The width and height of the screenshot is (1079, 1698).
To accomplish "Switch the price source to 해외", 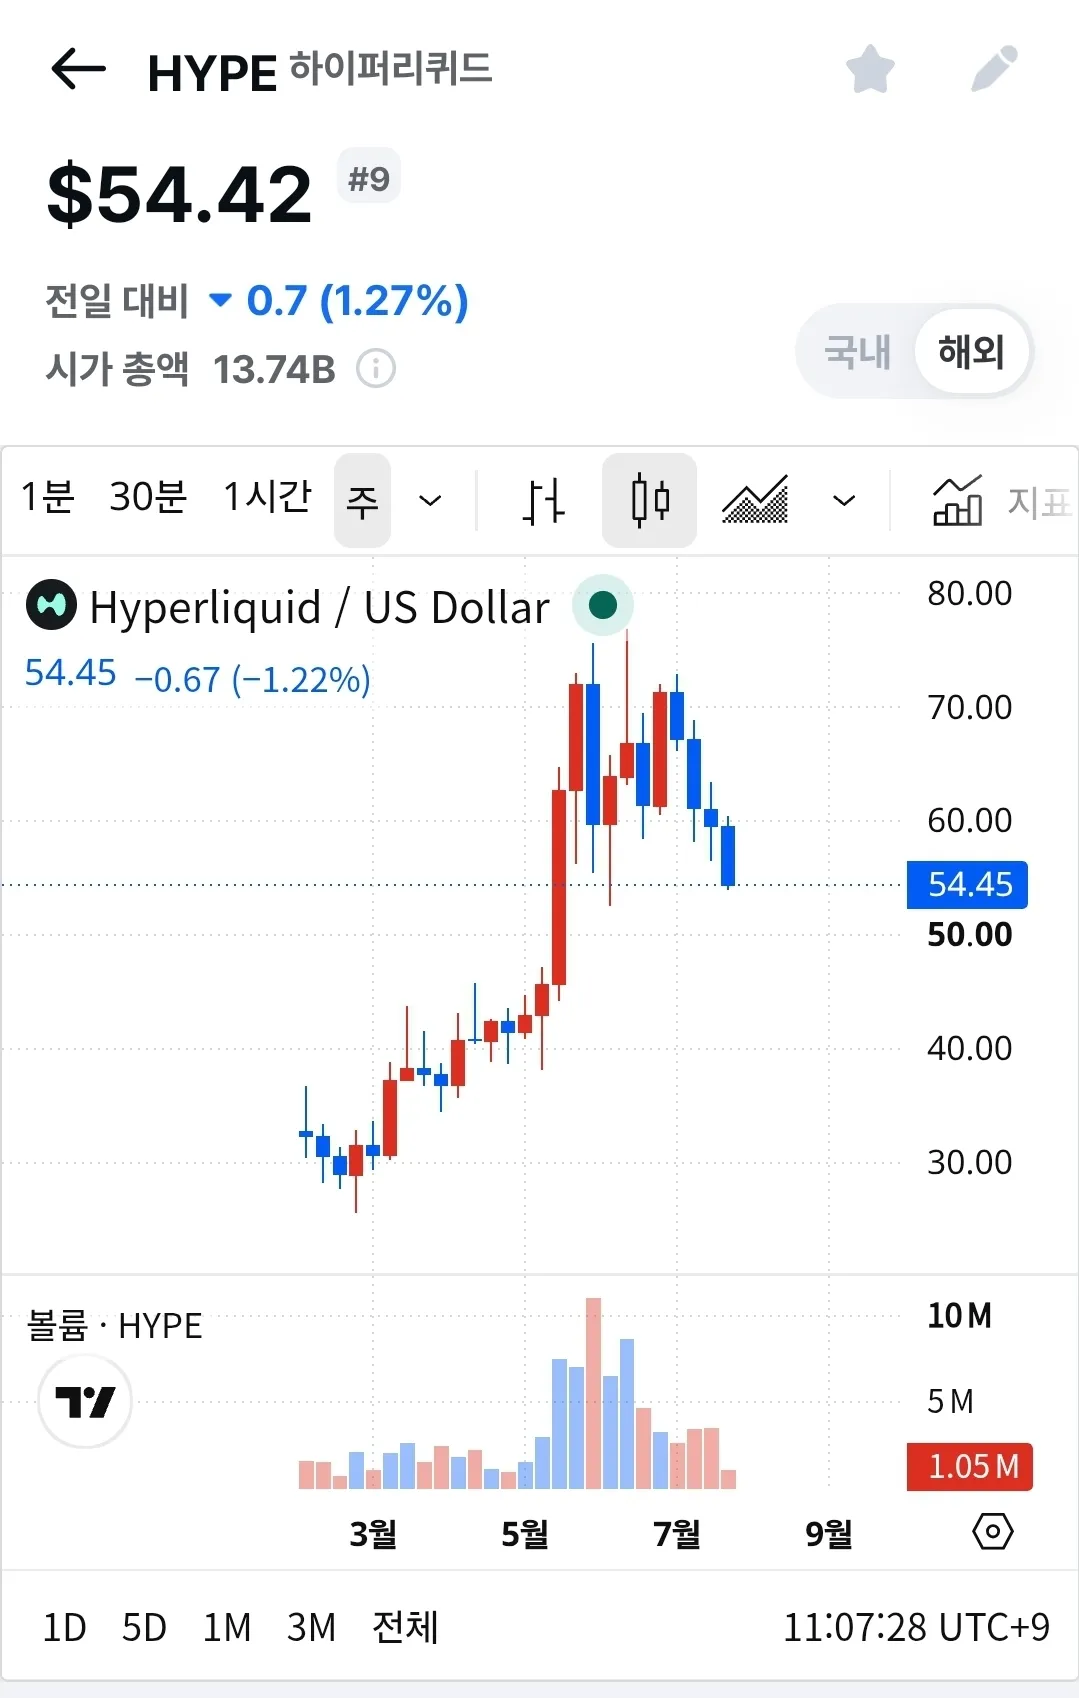I will coord(971,352).
